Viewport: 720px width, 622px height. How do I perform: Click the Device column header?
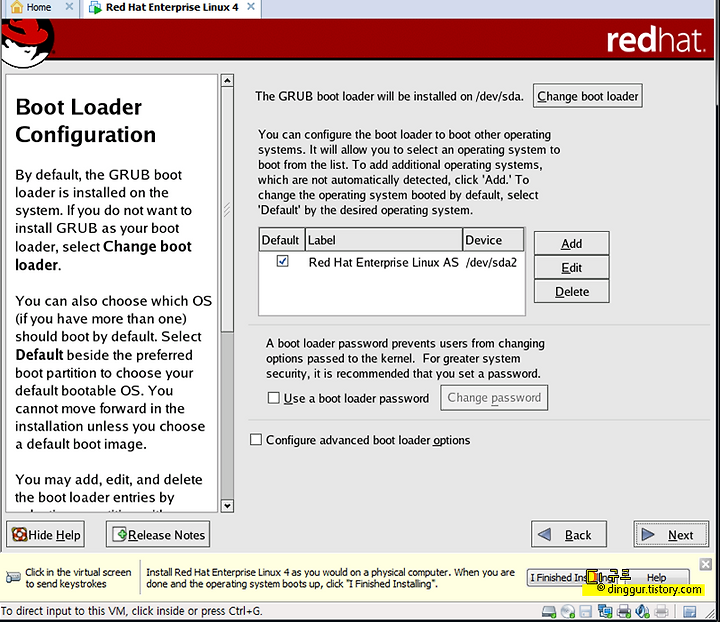coord(493,240)
